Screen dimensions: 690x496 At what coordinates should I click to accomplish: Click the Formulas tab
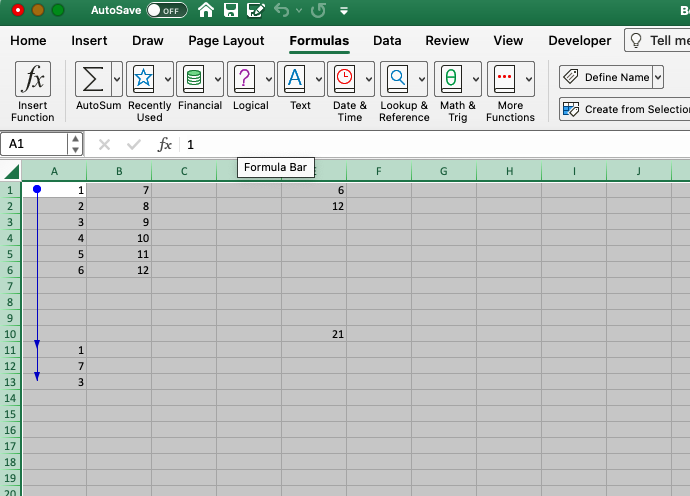click(x=319, y=40)
